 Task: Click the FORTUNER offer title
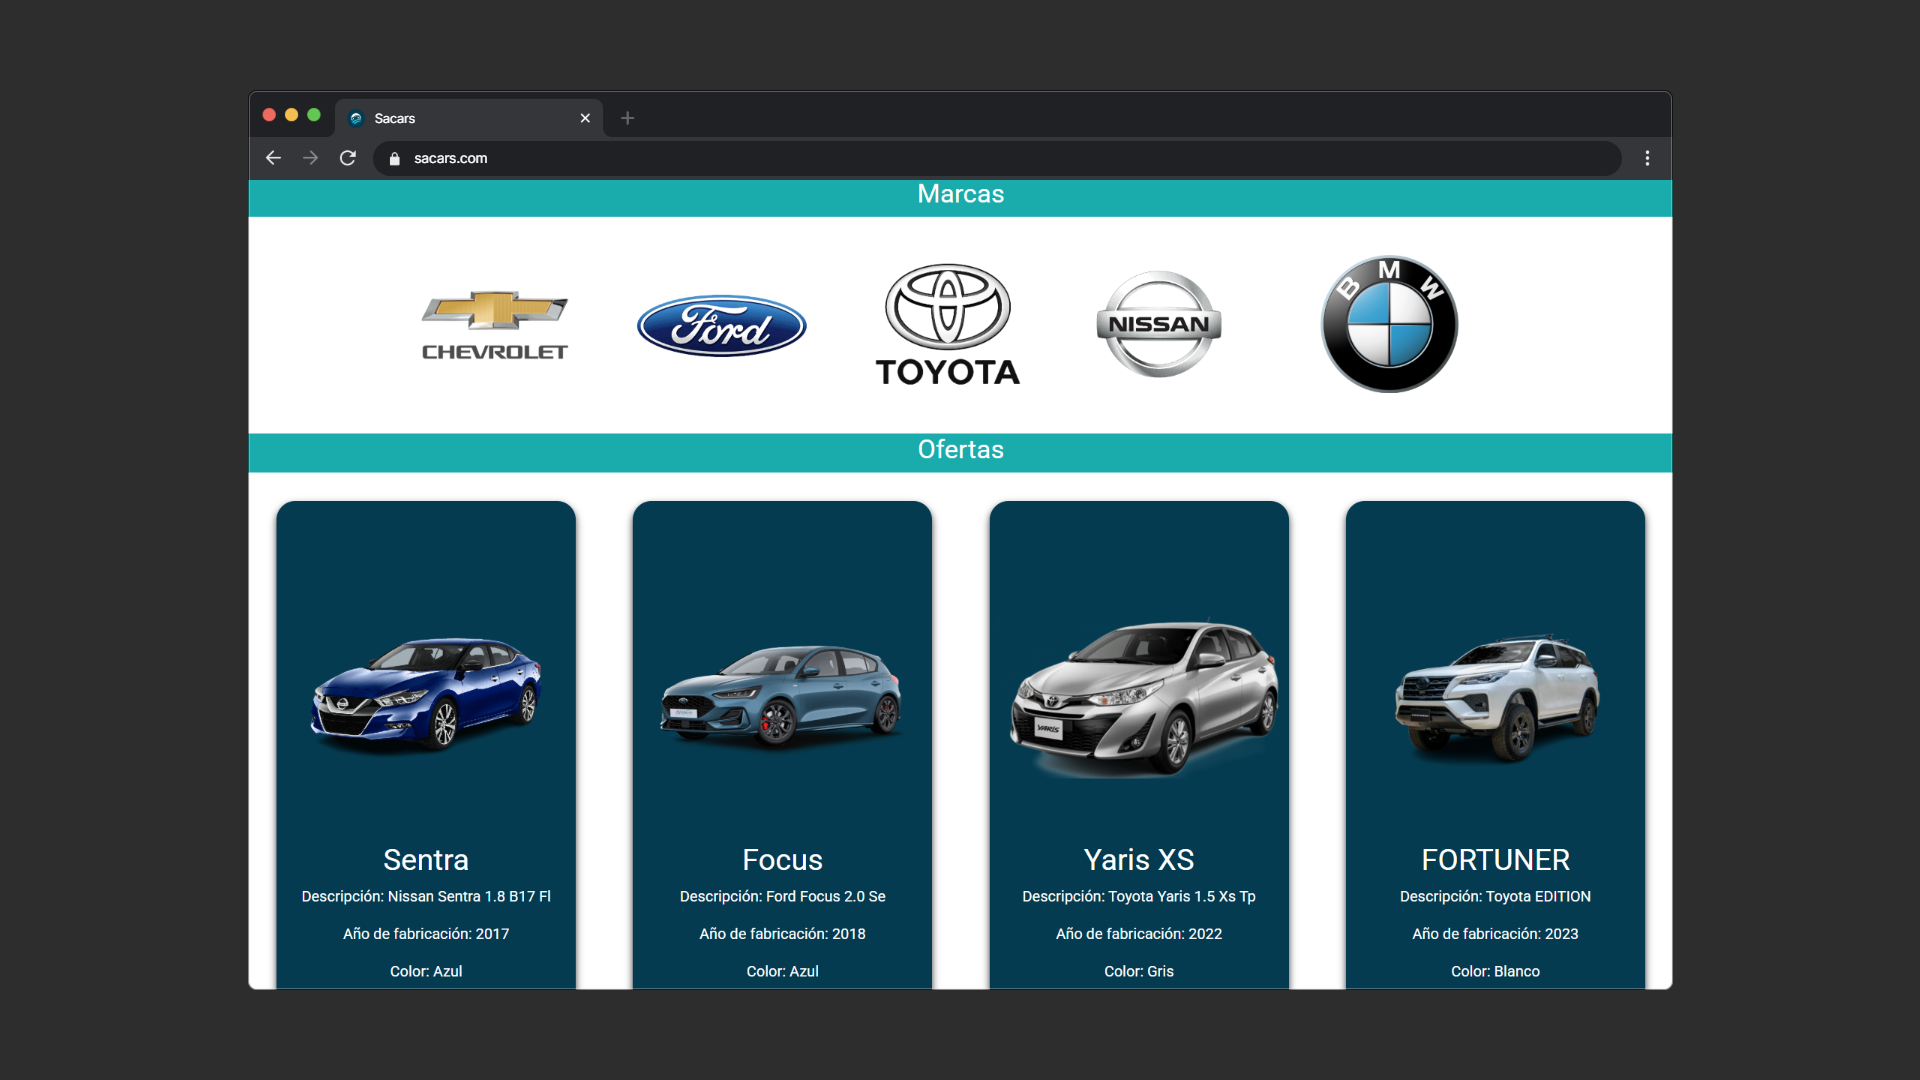pos(1495,860)
